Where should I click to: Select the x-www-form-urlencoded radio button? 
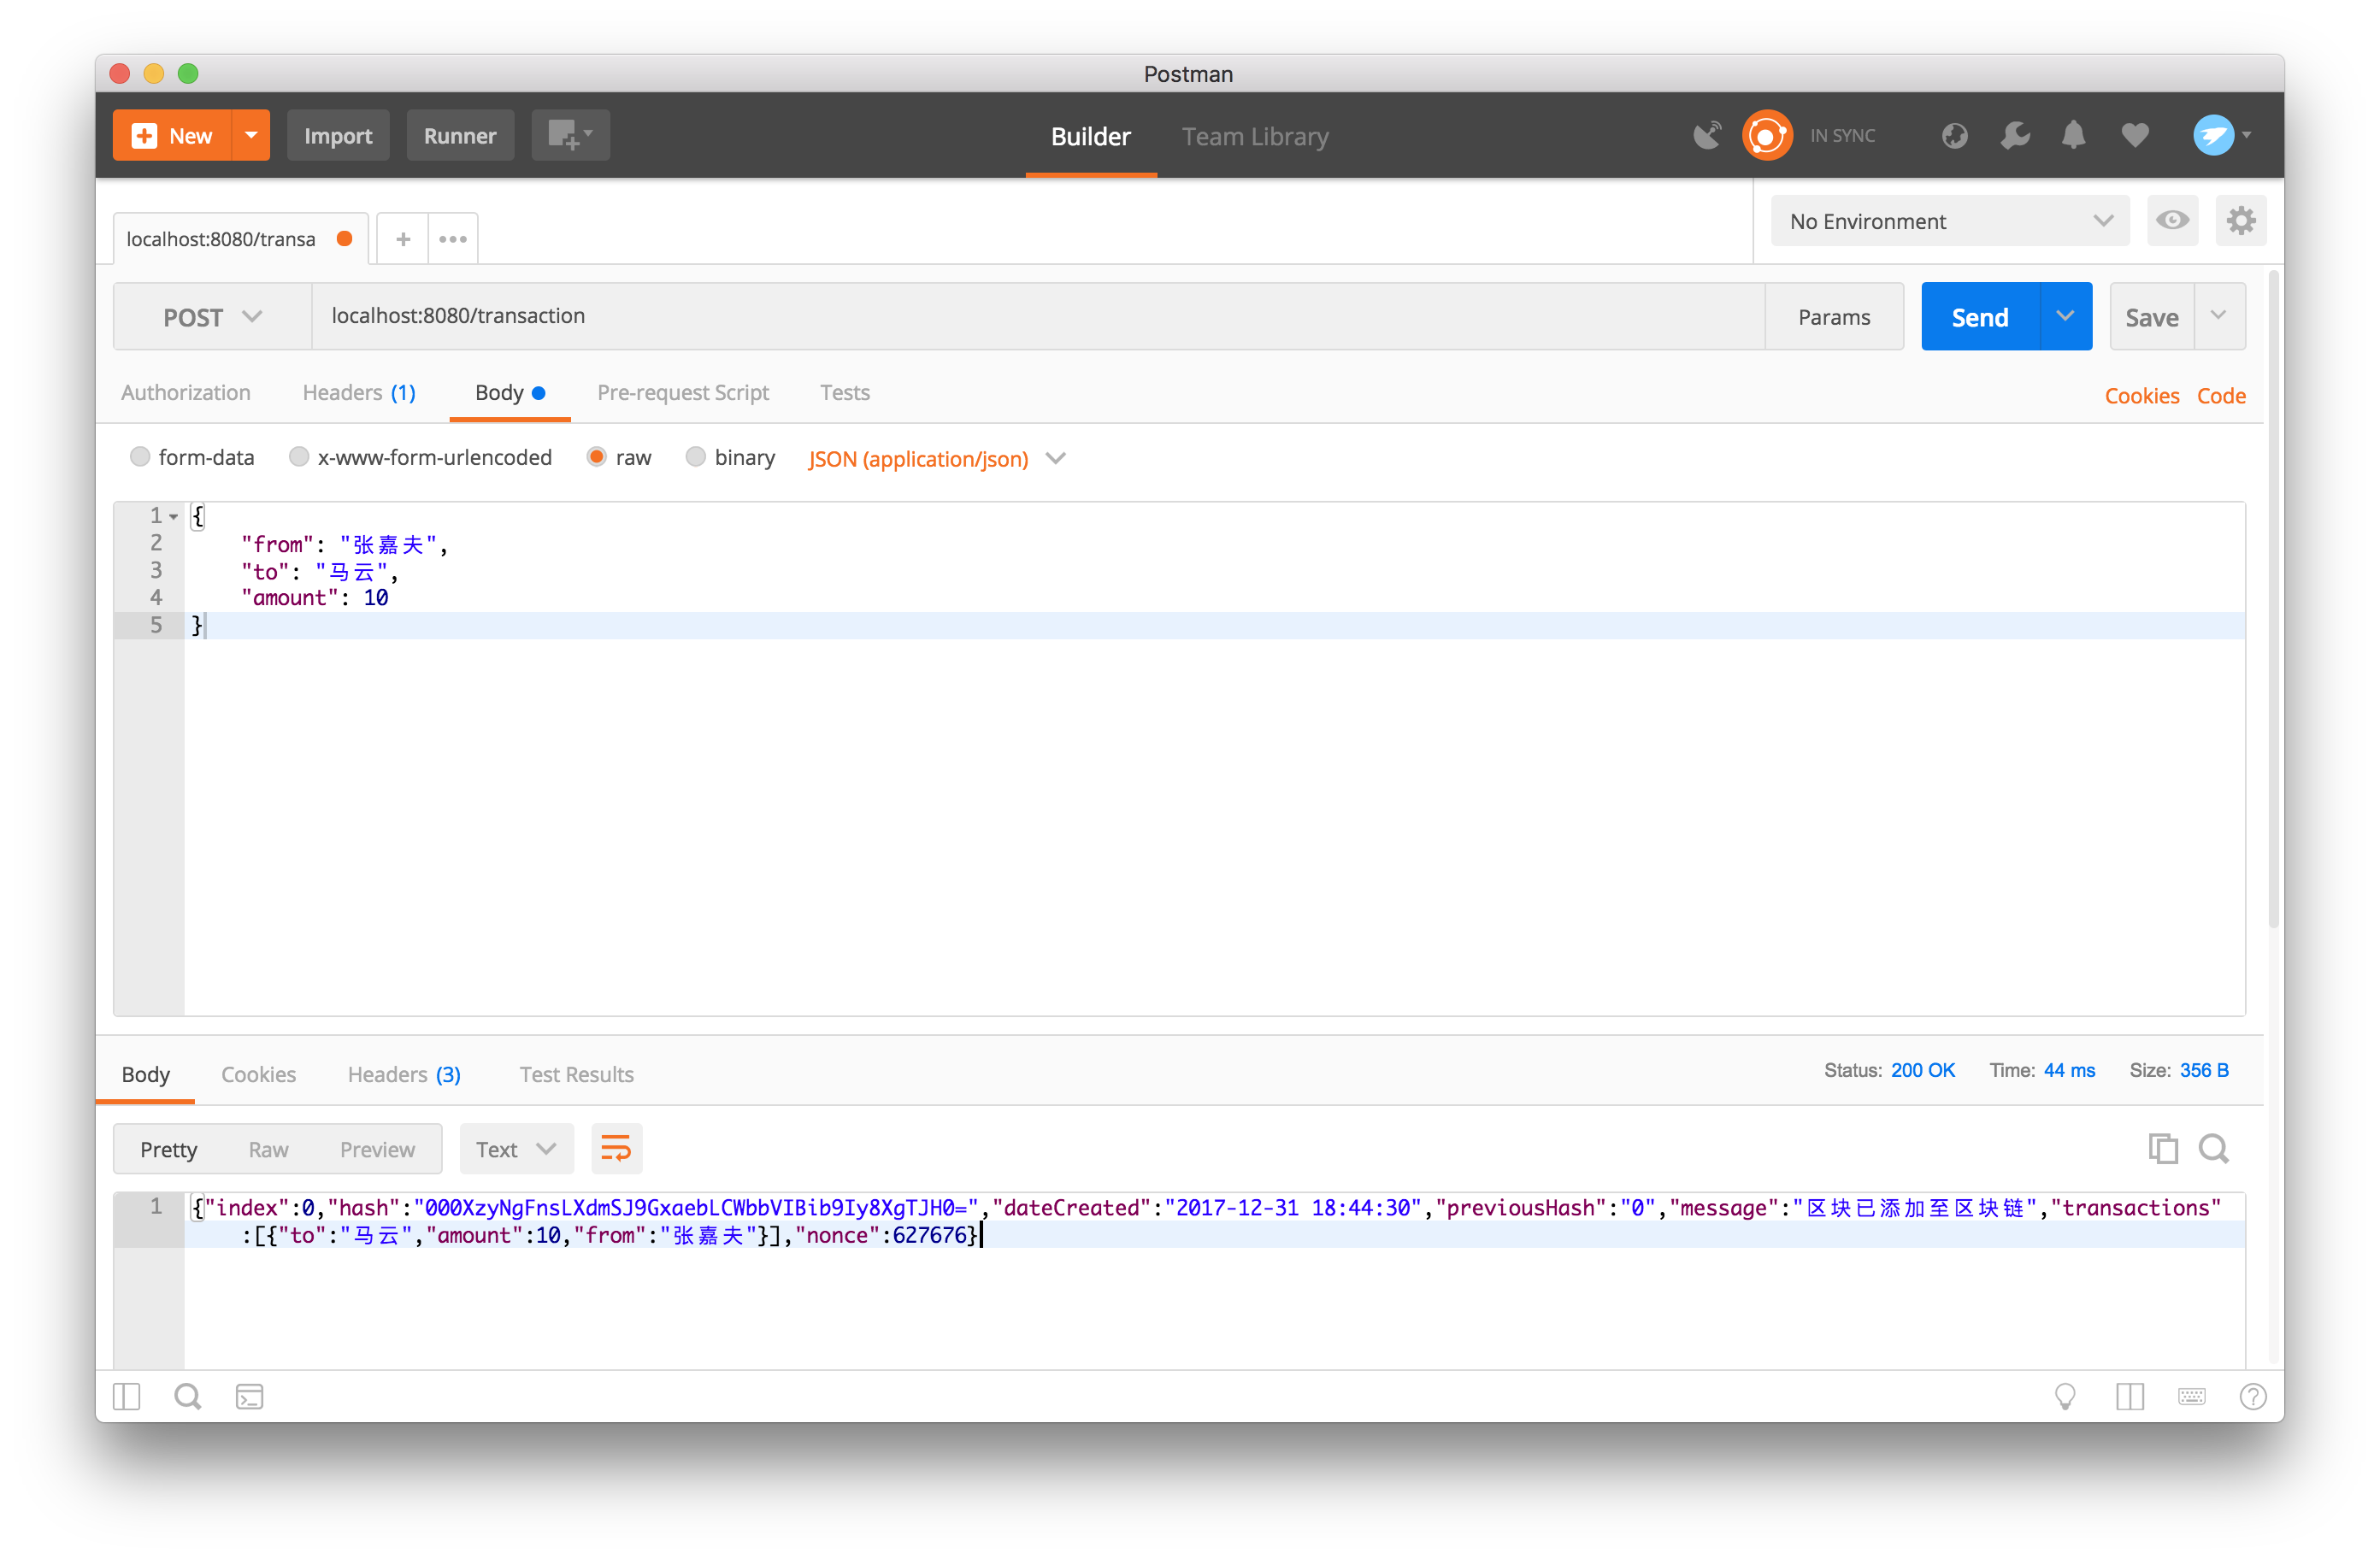pyautogui.click(x=299, y=457)
